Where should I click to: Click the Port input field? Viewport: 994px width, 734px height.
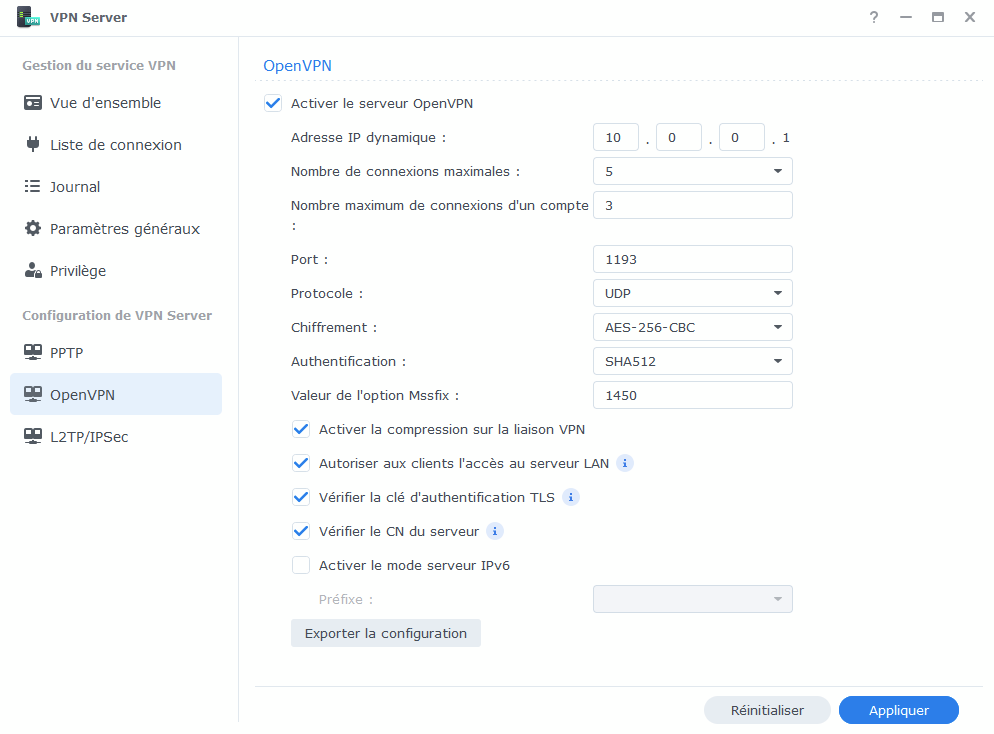point(692,259)
